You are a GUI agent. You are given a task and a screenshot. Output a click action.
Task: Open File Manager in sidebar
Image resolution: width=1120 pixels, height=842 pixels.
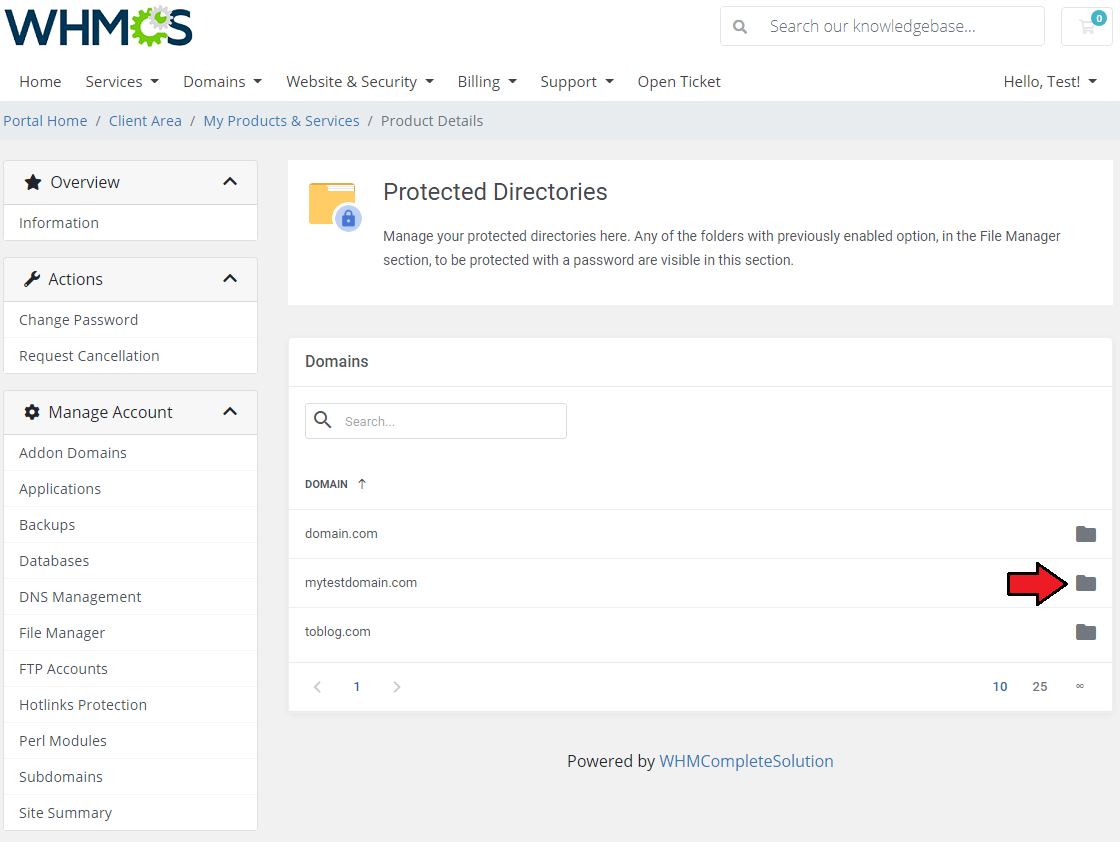(x=131, y=633)
